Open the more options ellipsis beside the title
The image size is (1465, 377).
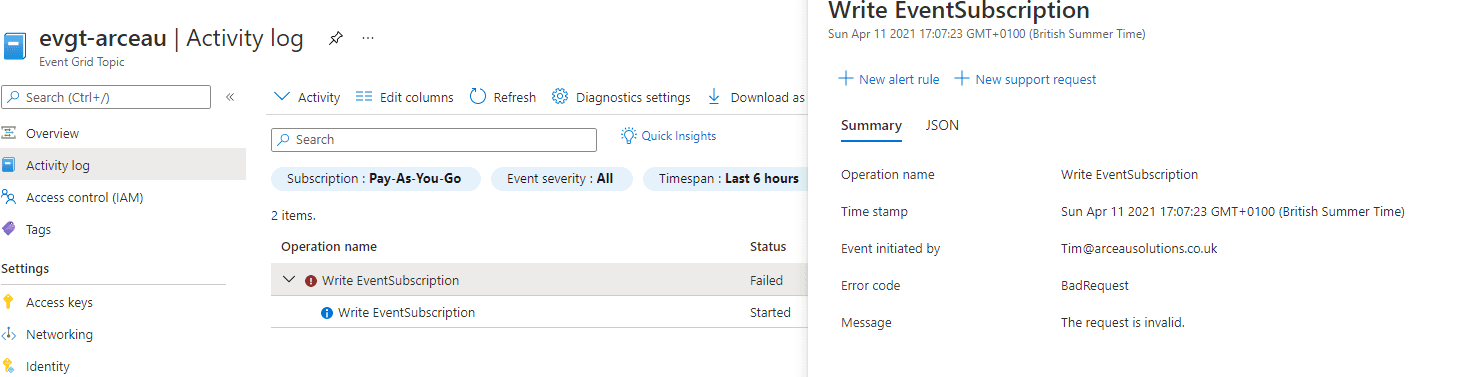coord(368,39)
